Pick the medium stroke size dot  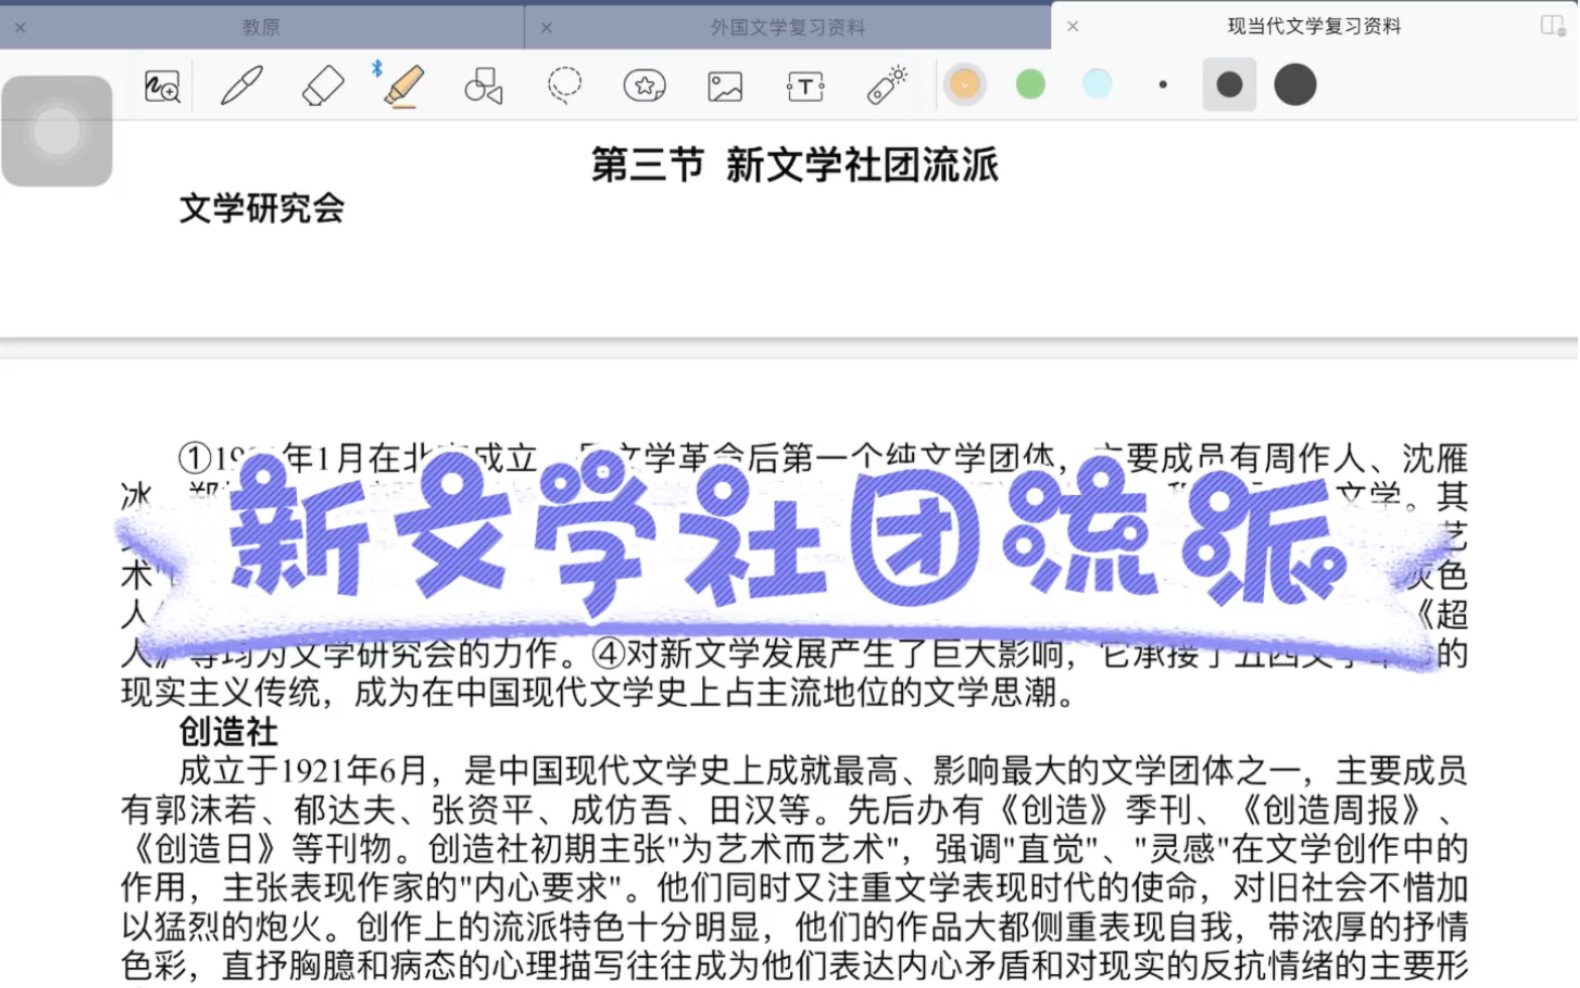tap(1229, 85)
